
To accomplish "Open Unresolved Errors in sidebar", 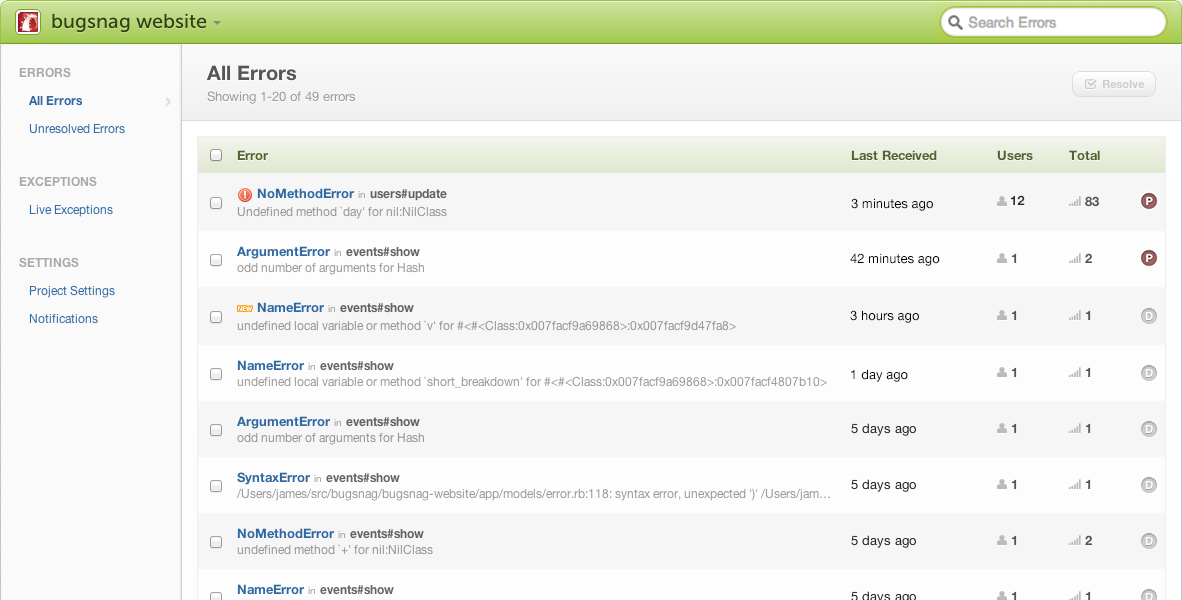I will [77, 129].
